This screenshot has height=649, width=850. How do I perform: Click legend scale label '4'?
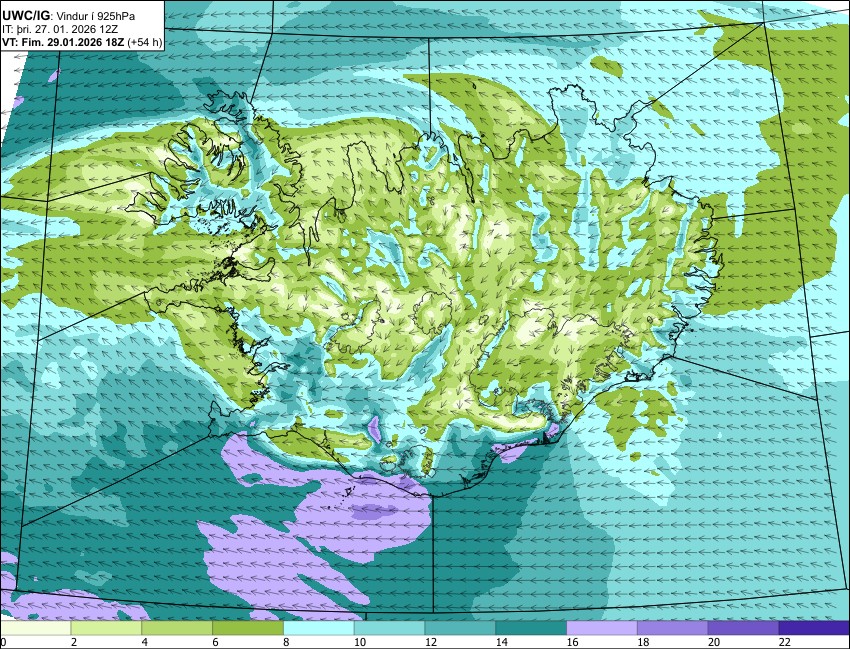[145, 642]
